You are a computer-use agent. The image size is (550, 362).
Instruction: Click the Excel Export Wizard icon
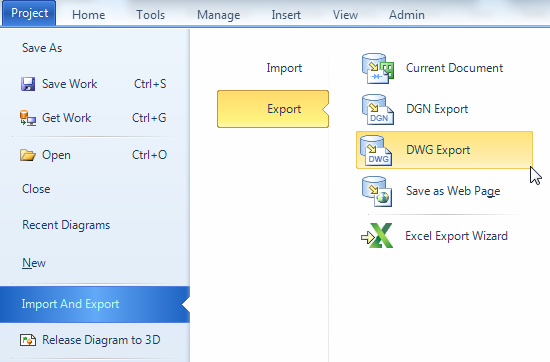pos(377,236)
